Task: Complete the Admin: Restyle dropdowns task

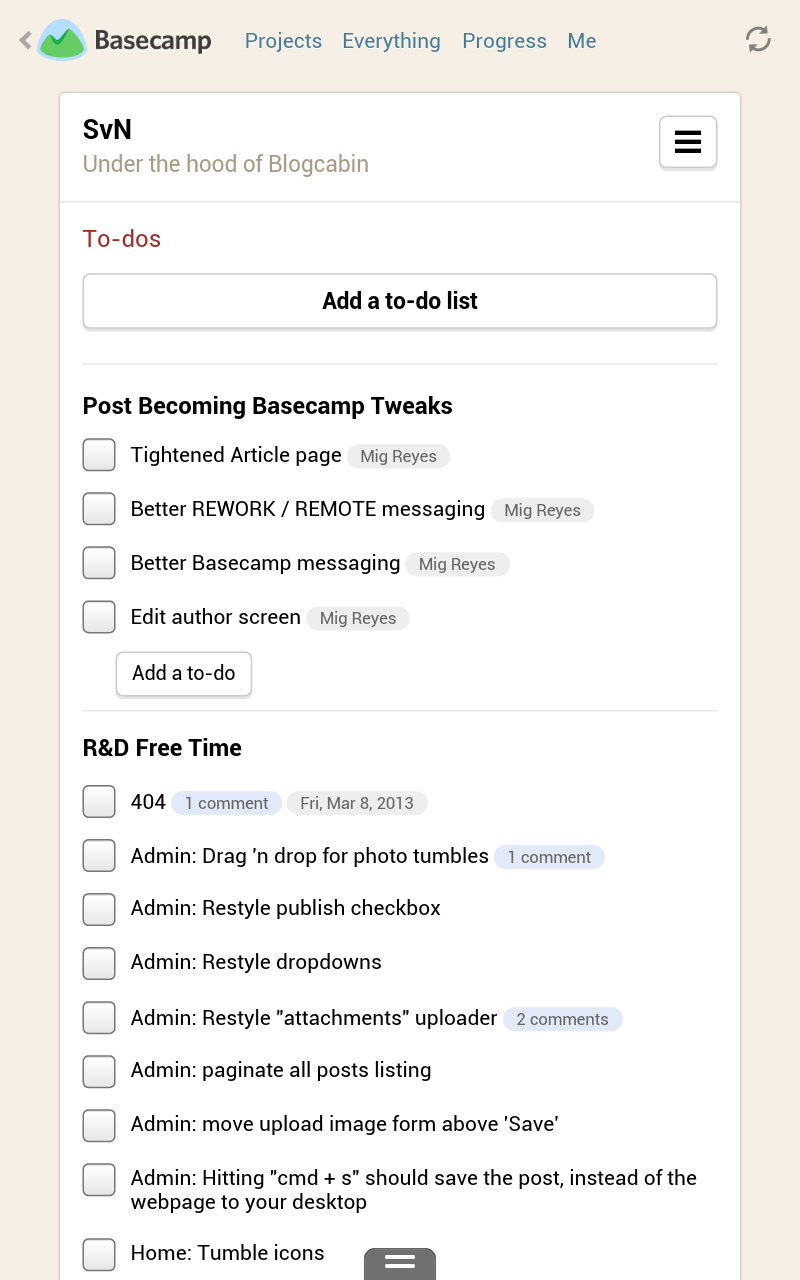Action: click(x=98, y=963)
